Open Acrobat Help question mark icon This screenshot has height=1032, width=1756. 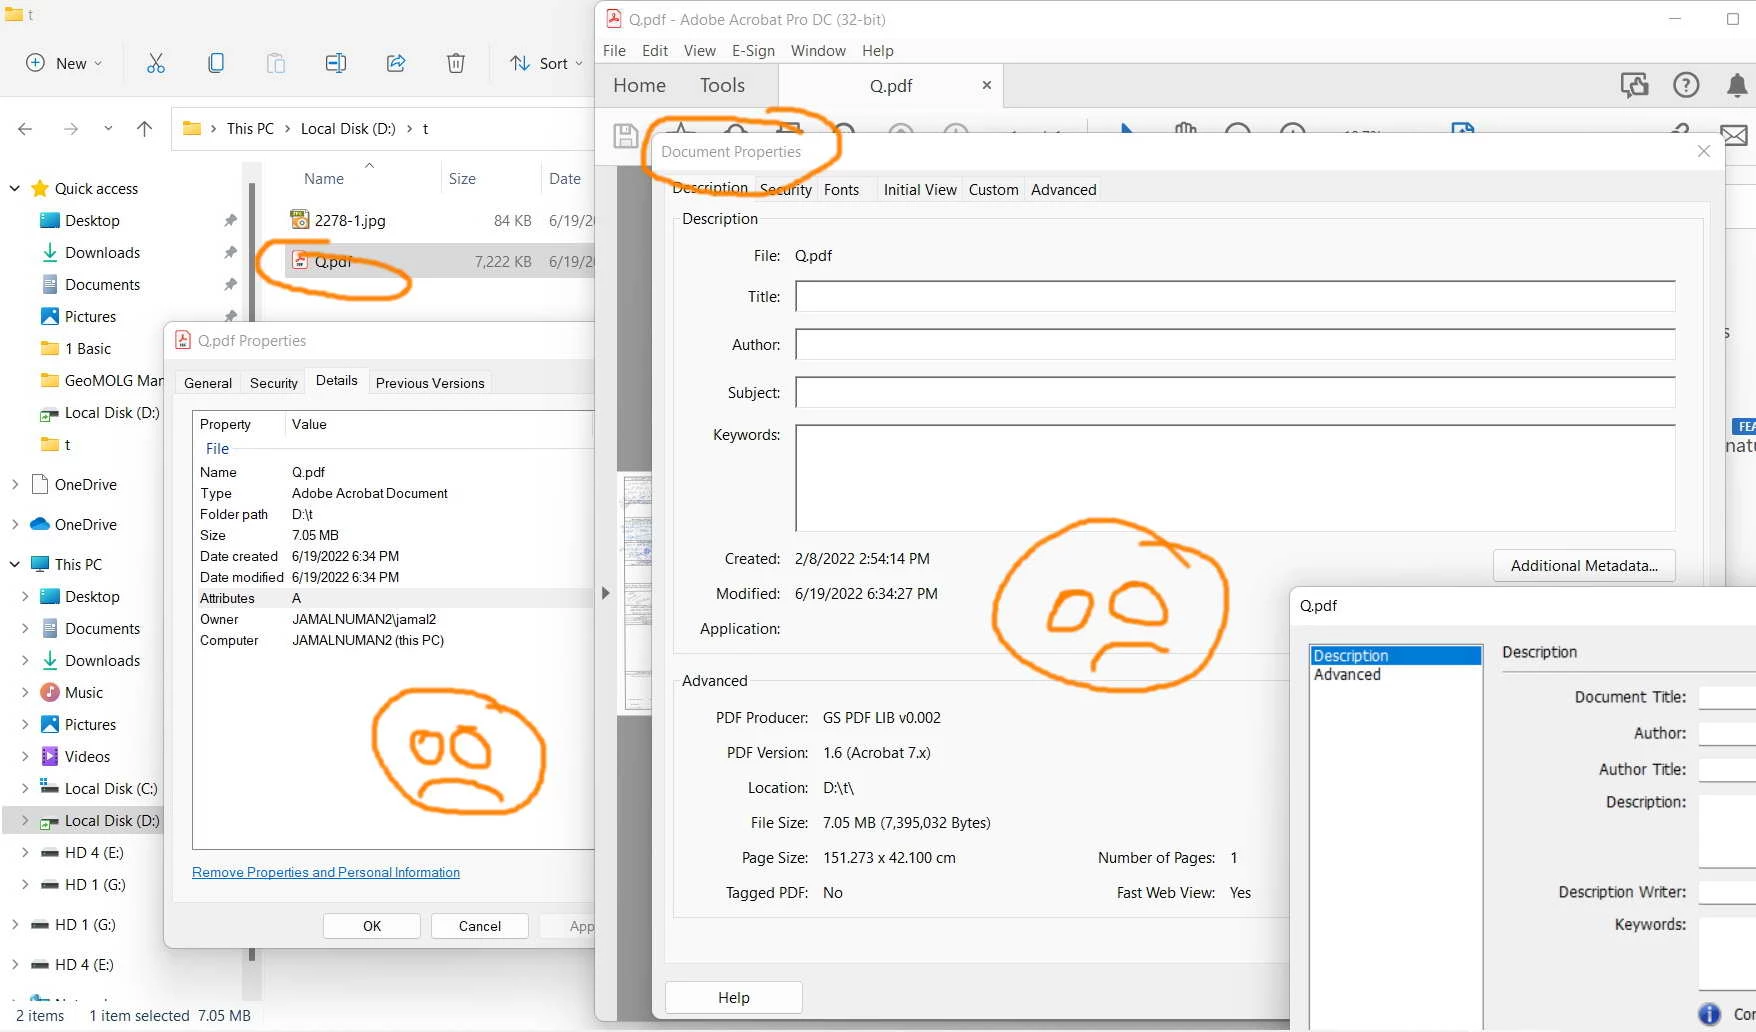tap(1686, 85)
